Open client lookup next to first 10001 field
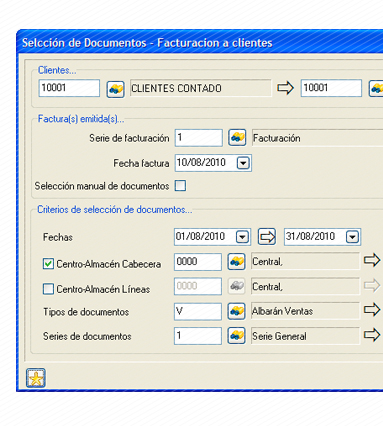Viewport: 383px width, 426px height. 115,89
